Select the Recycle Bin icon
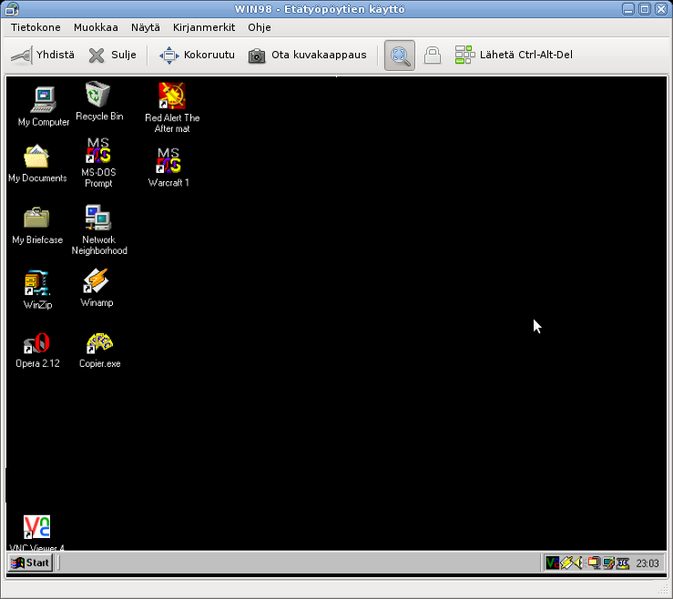Viewport: 673px width, 599px height. coord(98,96)
